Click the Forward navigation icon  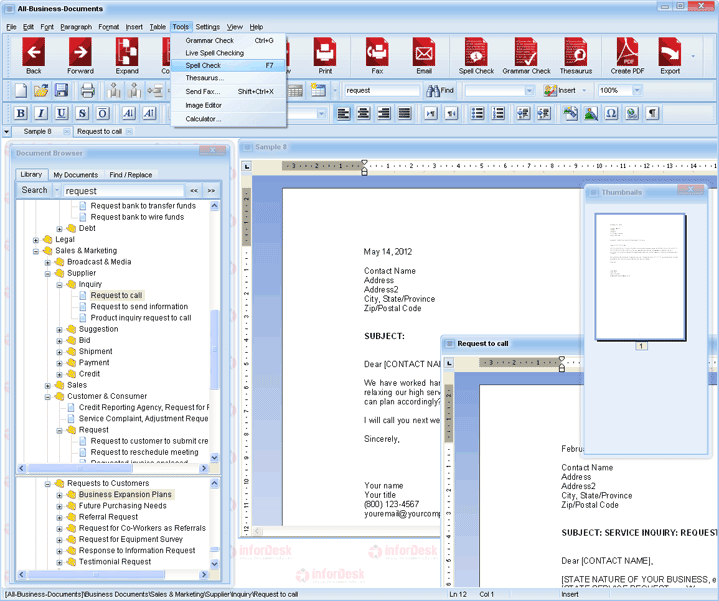(x=80, y=56)
